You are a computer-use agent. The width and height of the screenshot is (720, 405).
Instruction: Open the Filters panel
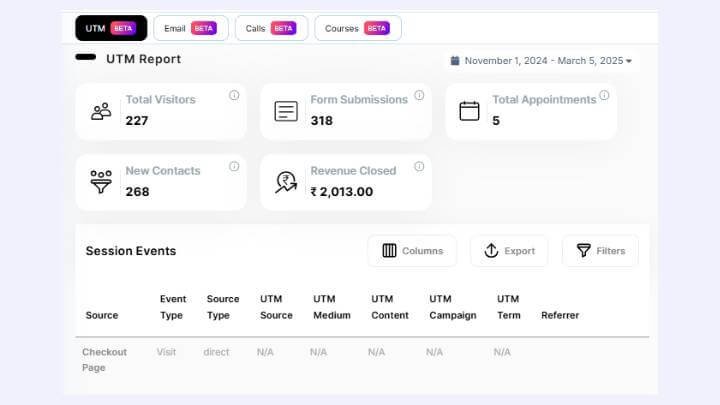point(600,251)
